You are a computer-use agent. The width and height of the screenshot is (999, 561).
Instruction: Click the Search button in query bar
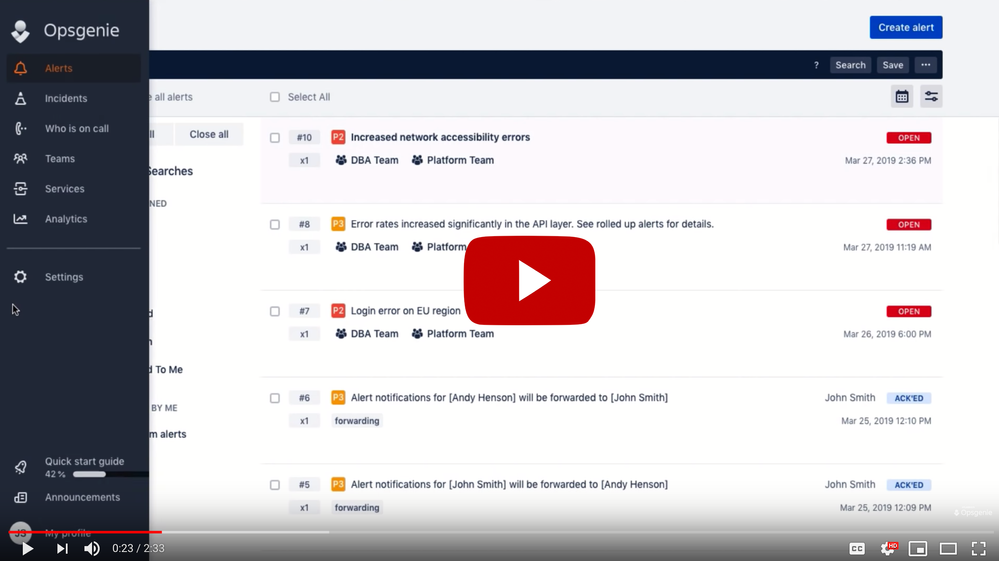click(850, 65)
